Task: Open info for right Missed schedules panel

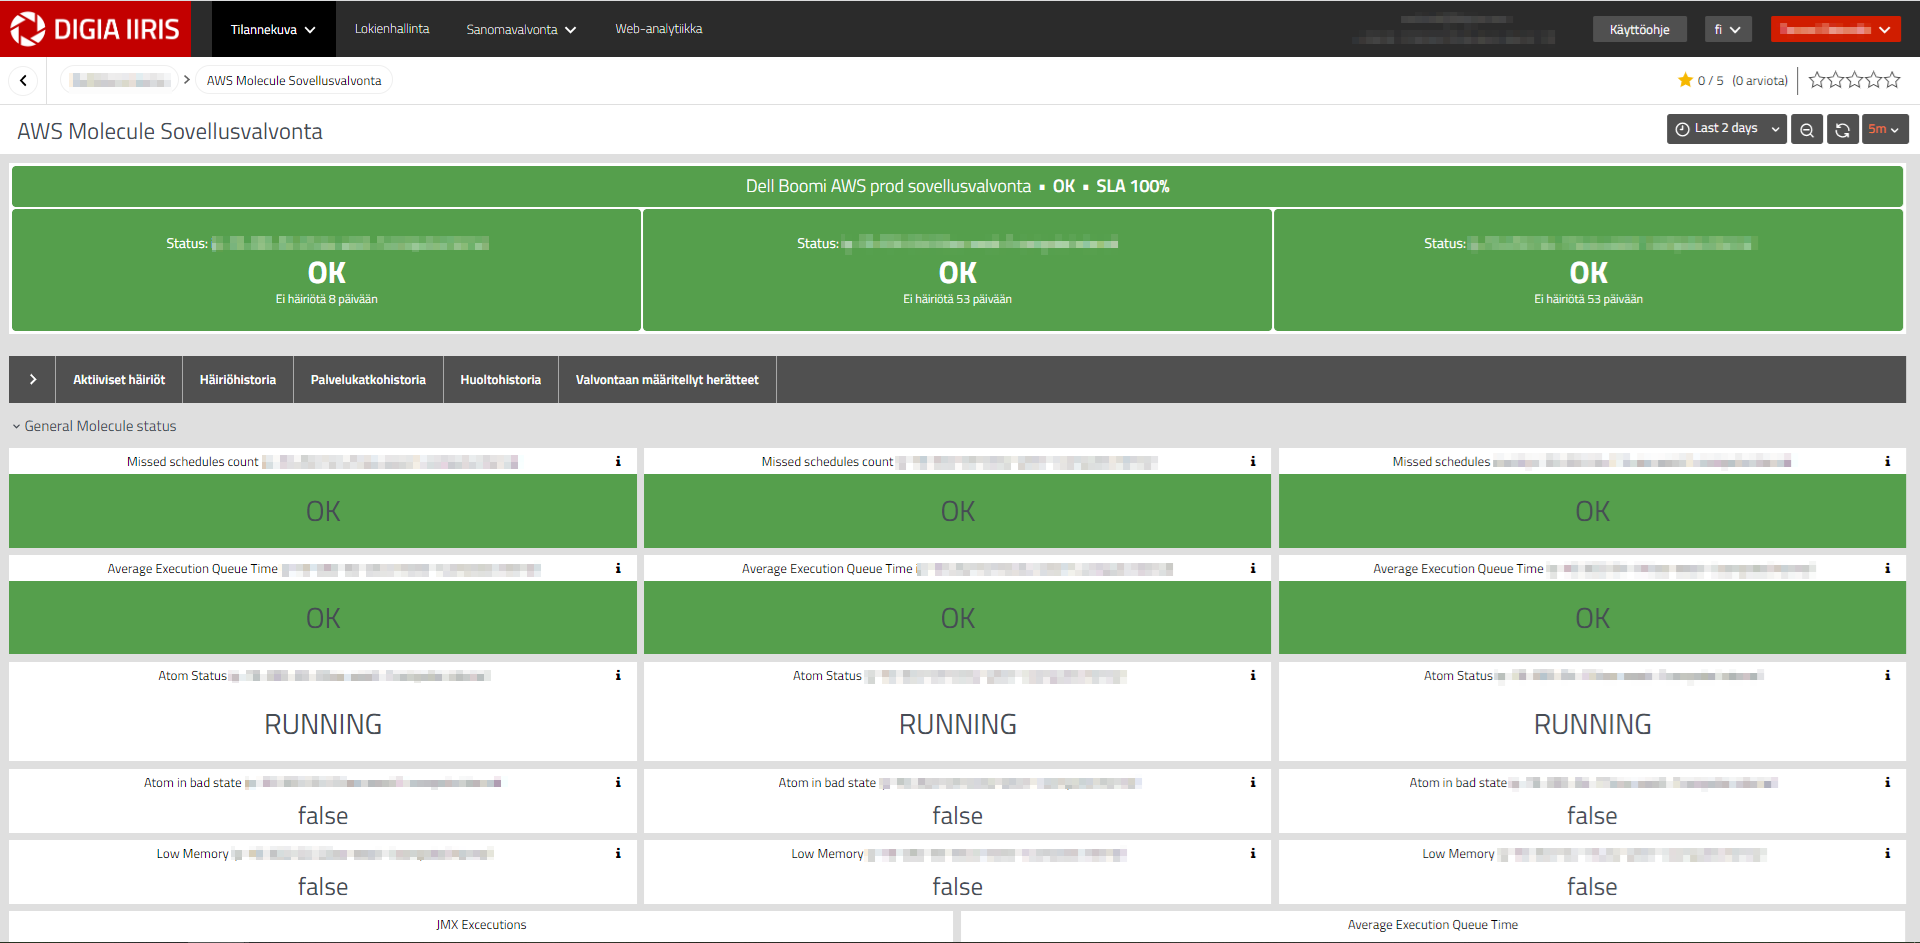Action: (x=1887, y=461)
